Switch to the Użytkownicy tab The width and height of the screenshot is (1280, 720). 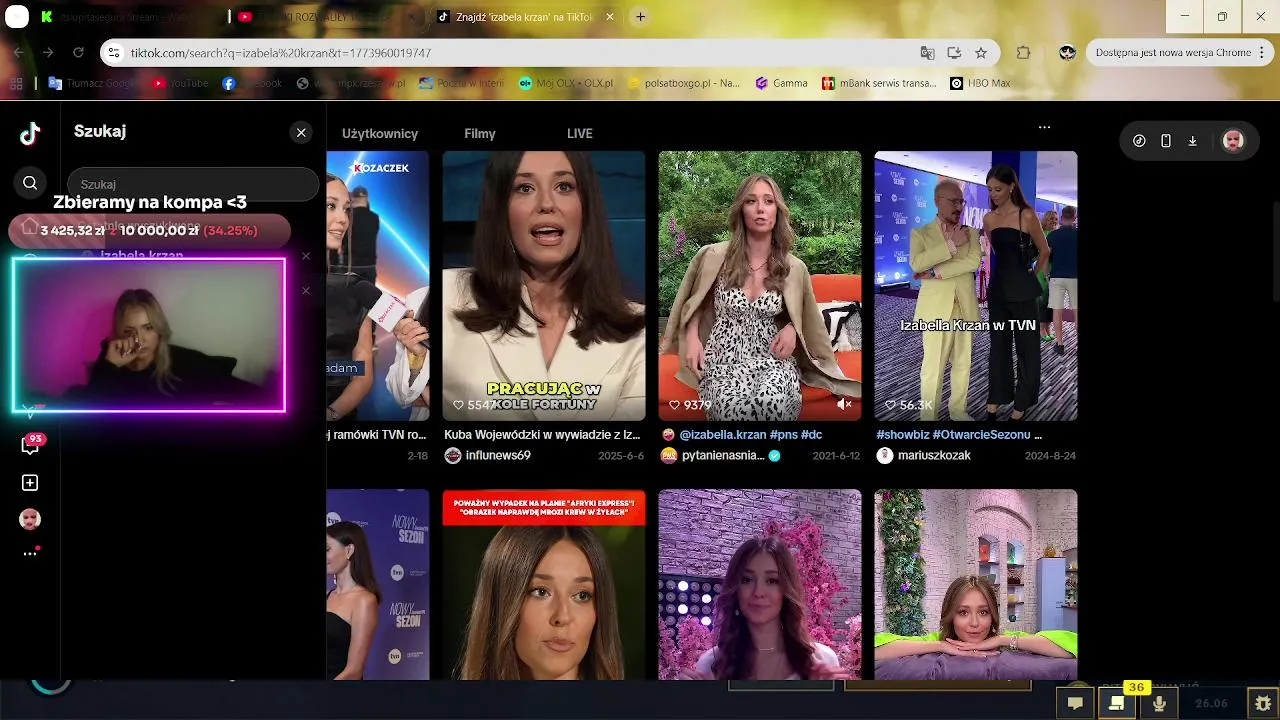pyautogui.click(x=380, y=133)
